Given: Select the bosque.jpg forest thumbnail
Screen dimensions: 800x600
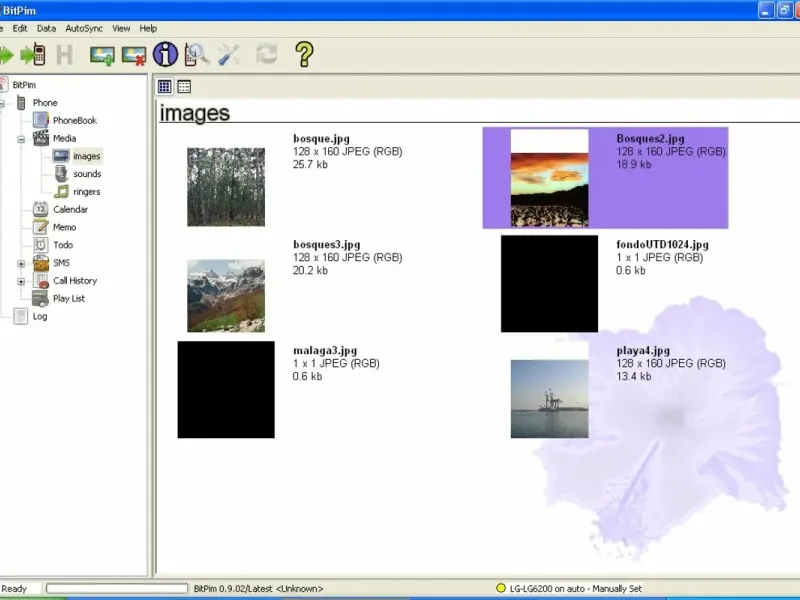Looking at the screenshot, I should (226, 187).
